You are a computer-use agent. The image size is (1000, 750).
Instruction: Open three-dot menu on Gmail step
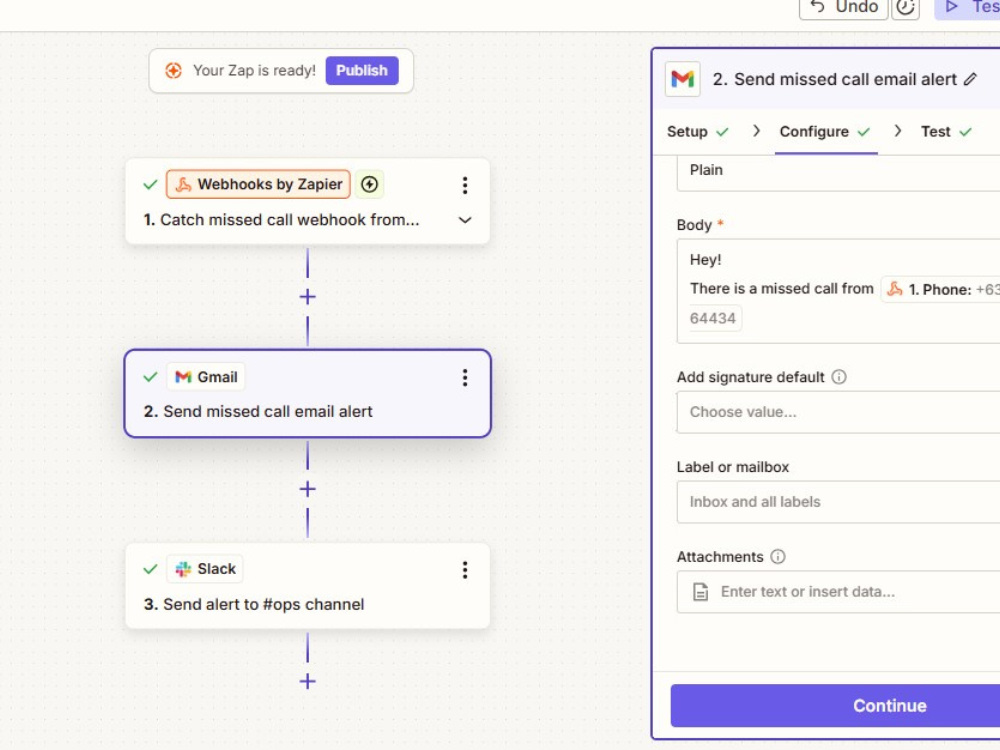(465, 378)
